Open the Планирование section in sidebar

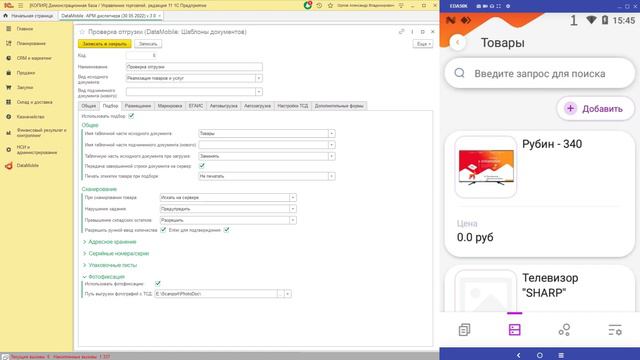[31, 43]
